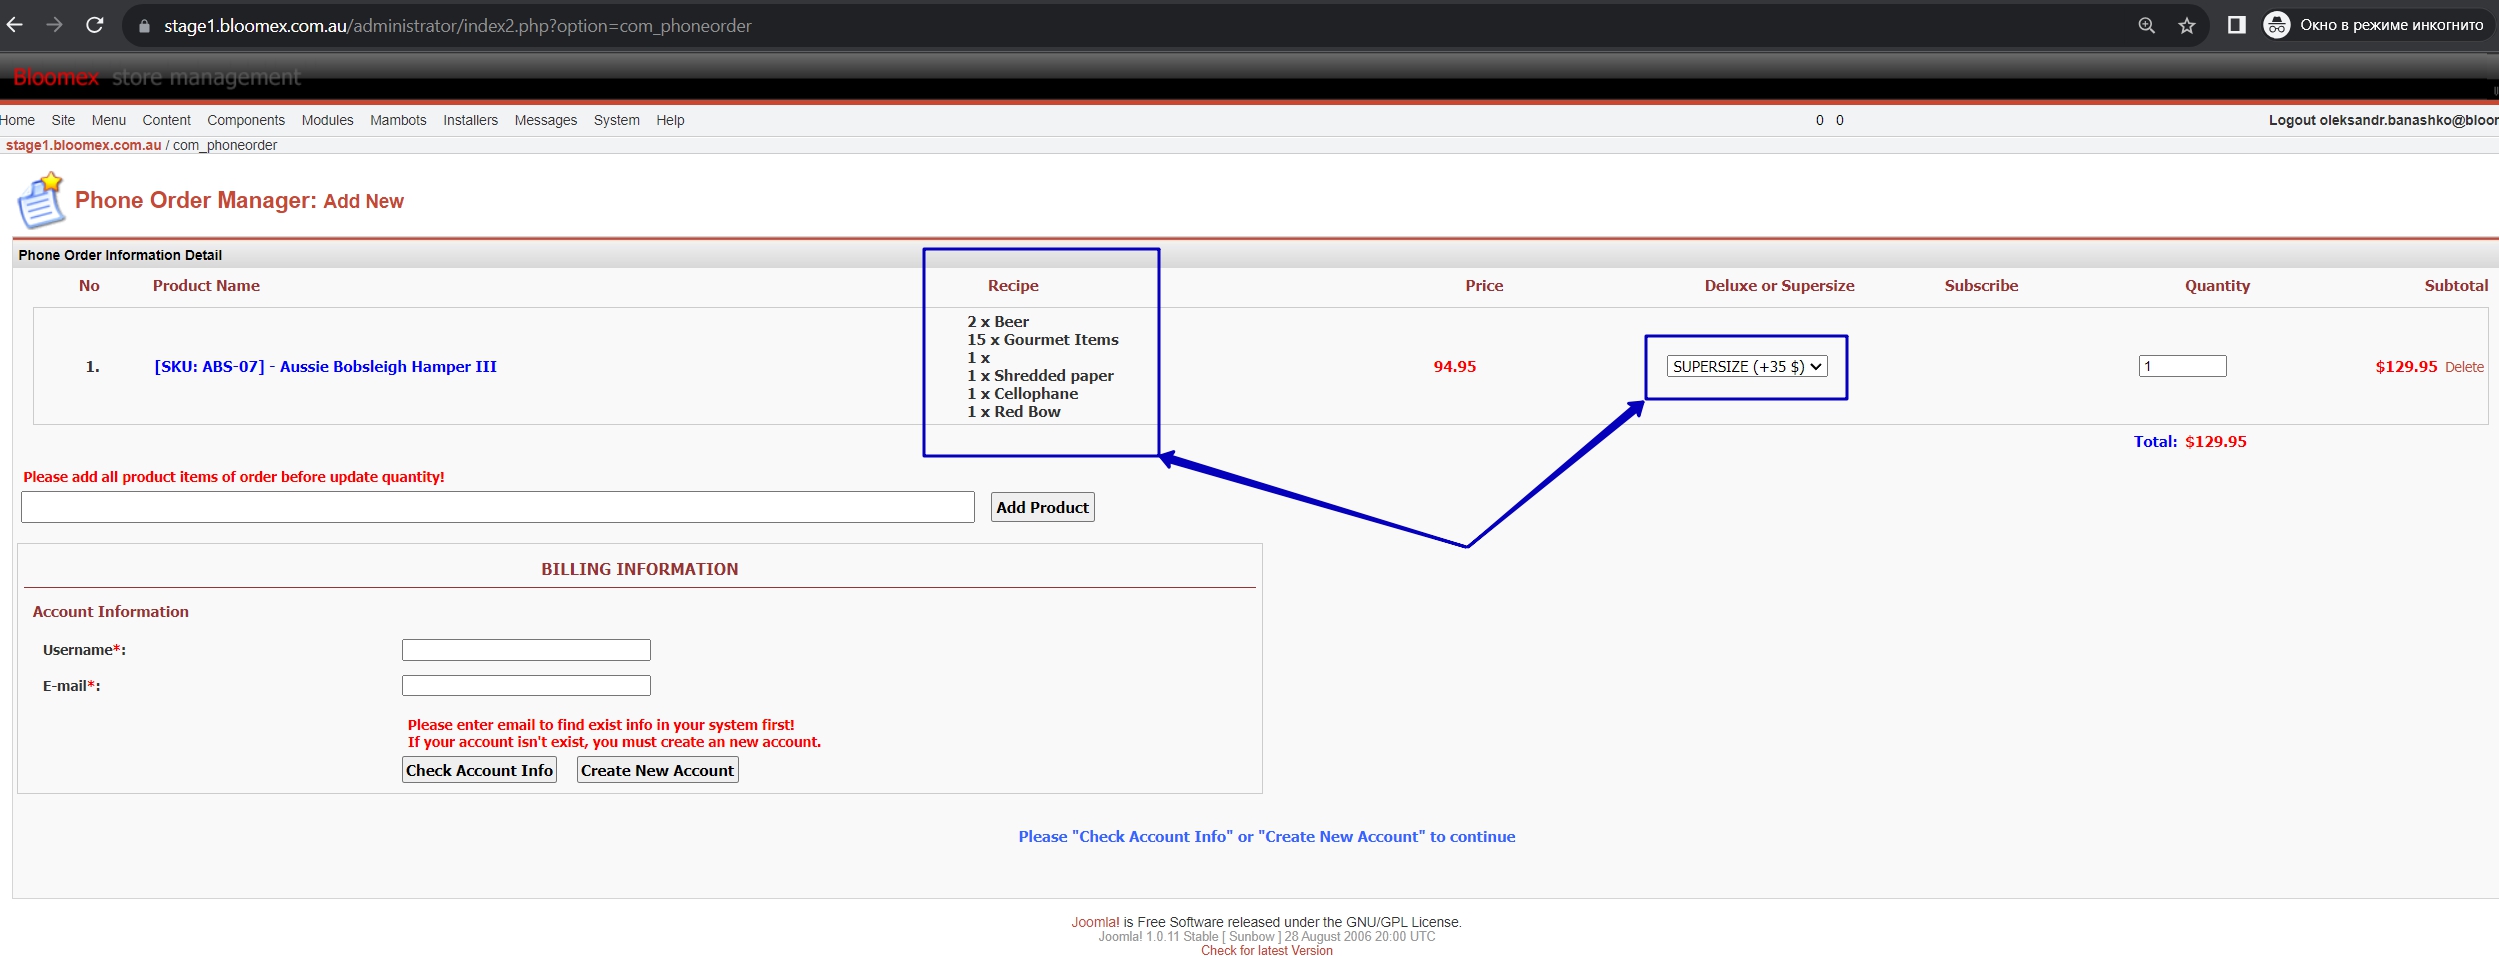Click the '2 x Beer' recipe line
This screenshot has width=2499, height=972.
(x=997, y=321)
